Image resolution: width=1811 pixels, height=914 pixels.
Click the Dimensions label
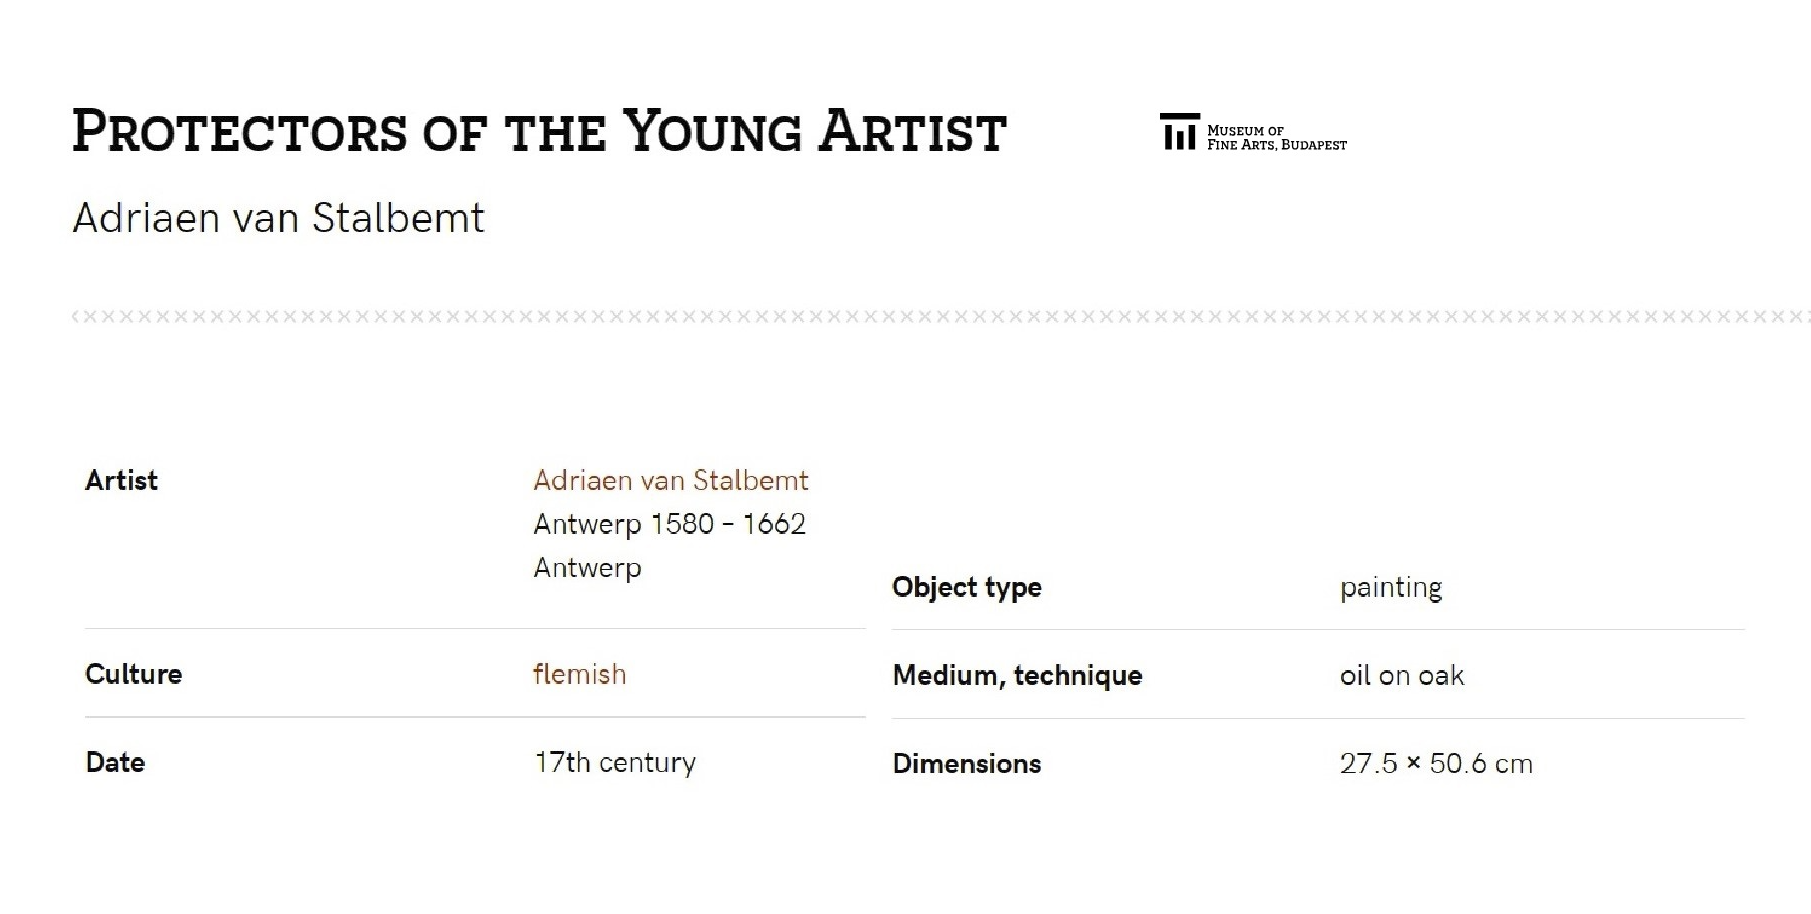click(x=966, y=763)
